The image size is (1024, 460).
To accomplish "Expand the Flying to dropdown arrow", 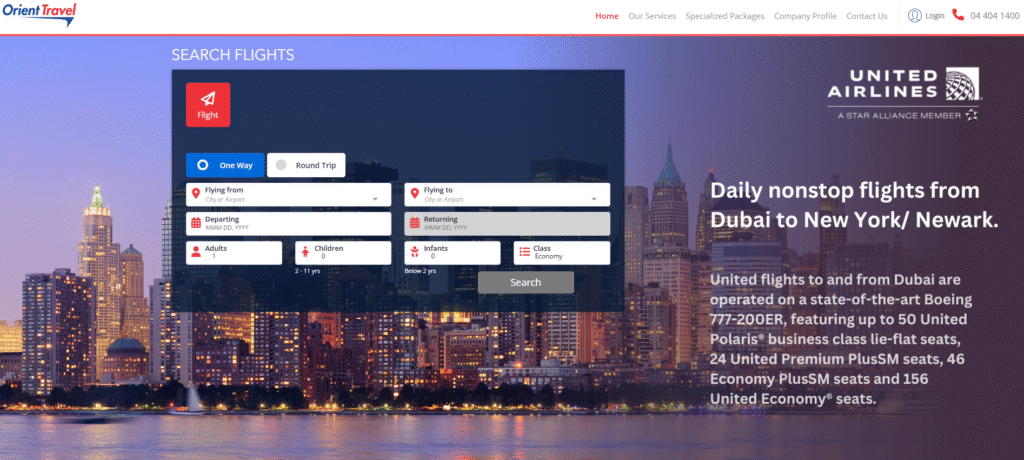I will pos(594,199).
